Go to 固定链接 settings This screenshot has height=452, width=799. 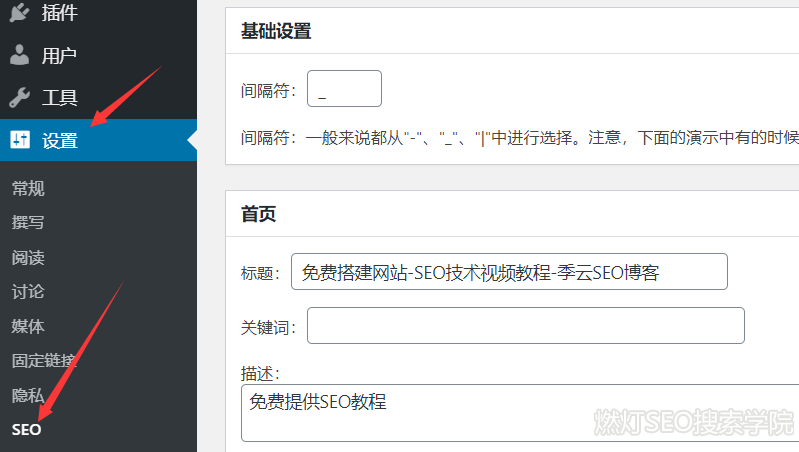tap(44, 360)
